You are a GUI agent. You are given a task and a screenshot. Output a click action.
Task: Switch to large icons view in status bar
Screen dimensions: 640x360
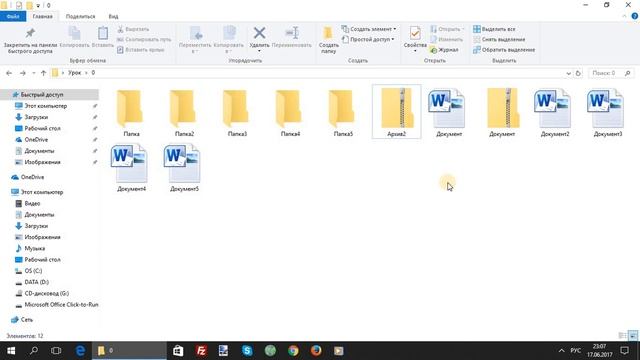pos(633,336)
